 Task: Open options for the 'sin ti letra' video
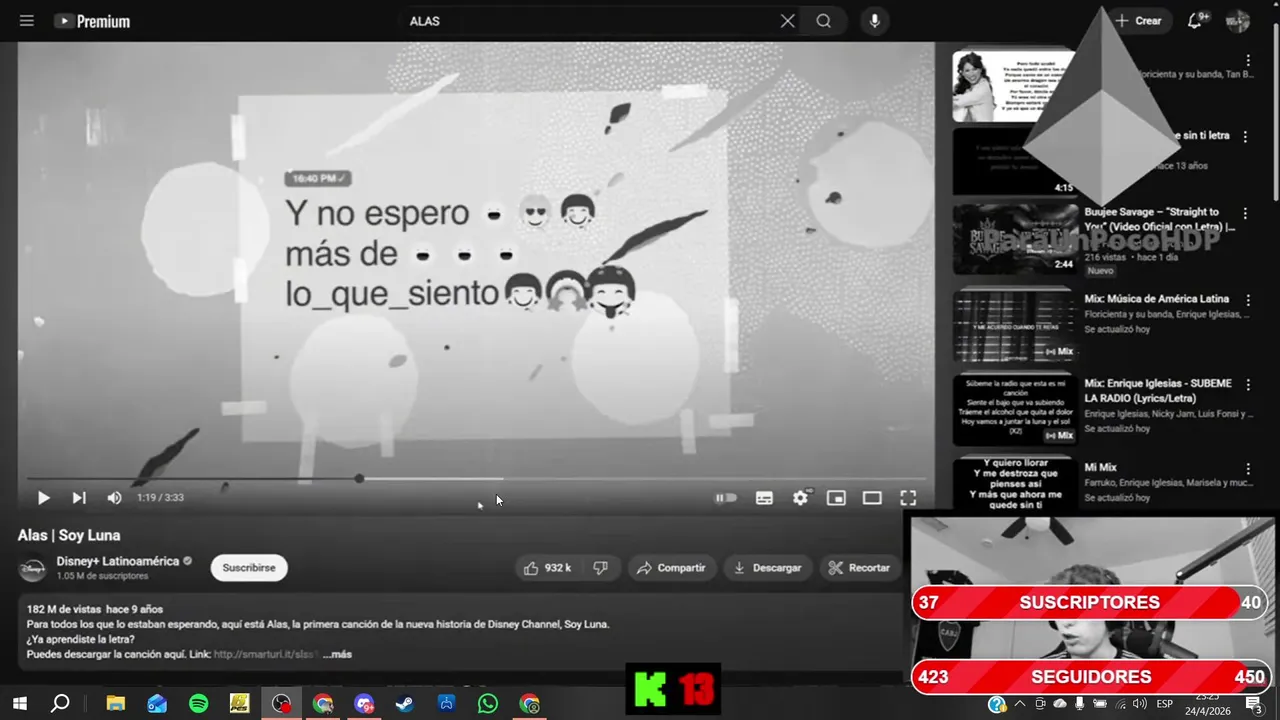point(1246,137)
